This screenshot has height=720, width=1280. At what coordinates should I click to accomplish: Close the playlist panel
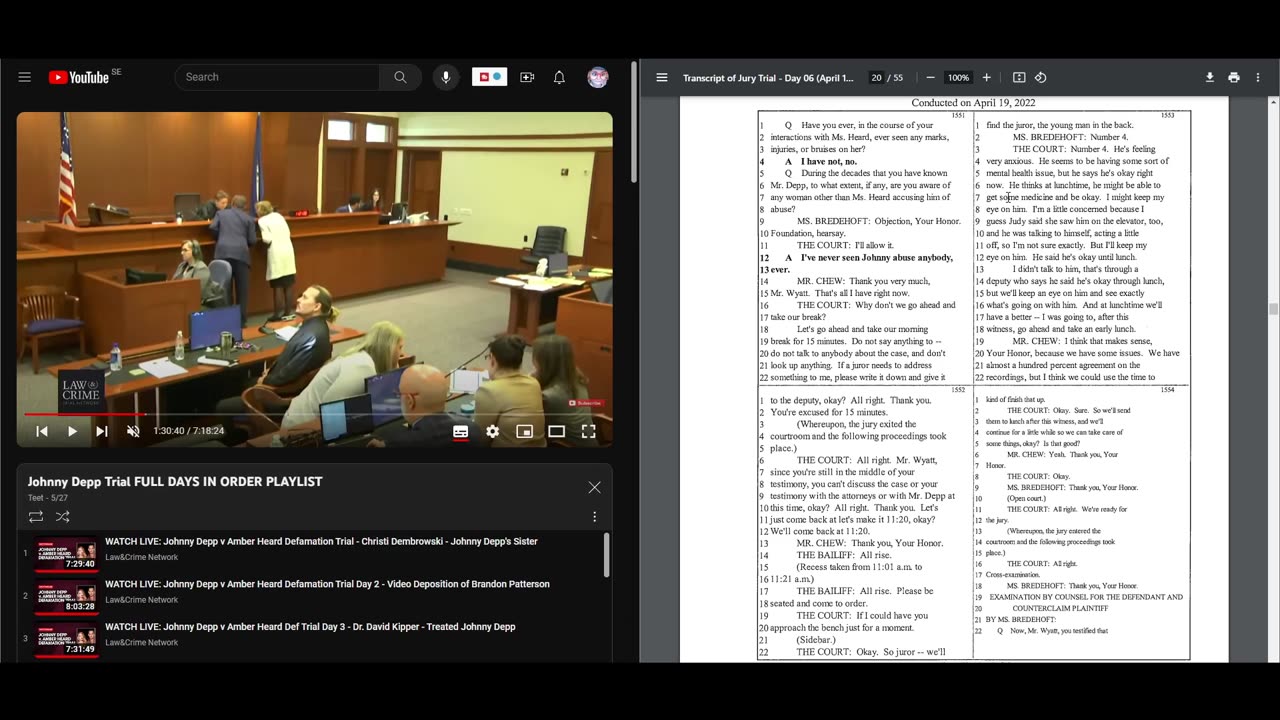[594, 487]
